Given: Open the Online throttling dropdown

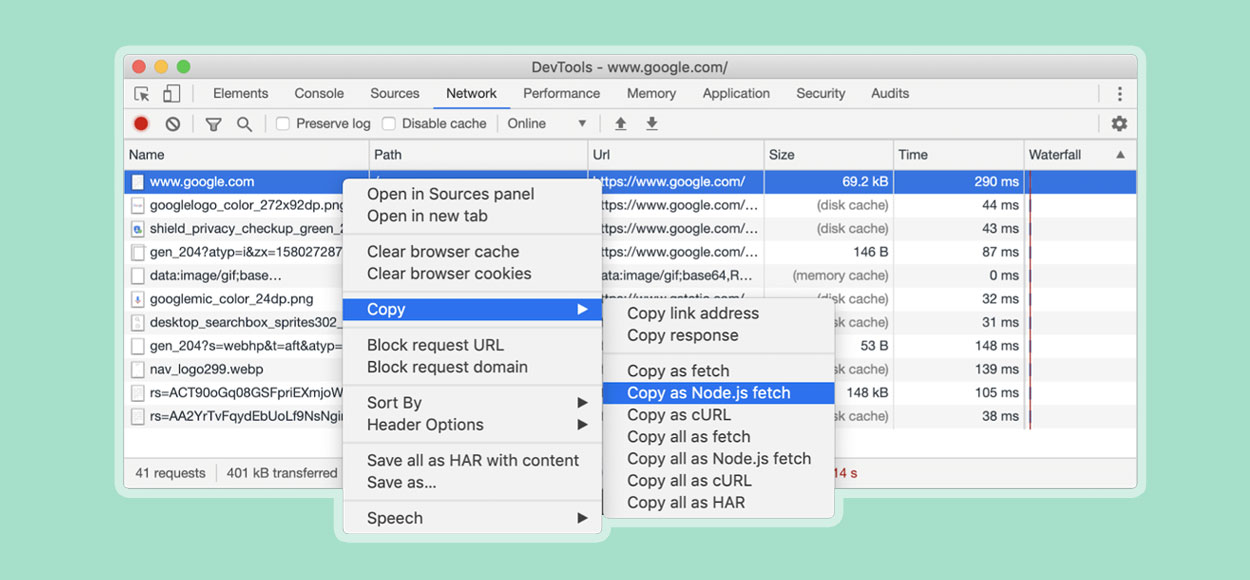Looking at the screenshot, I should 547,124.
